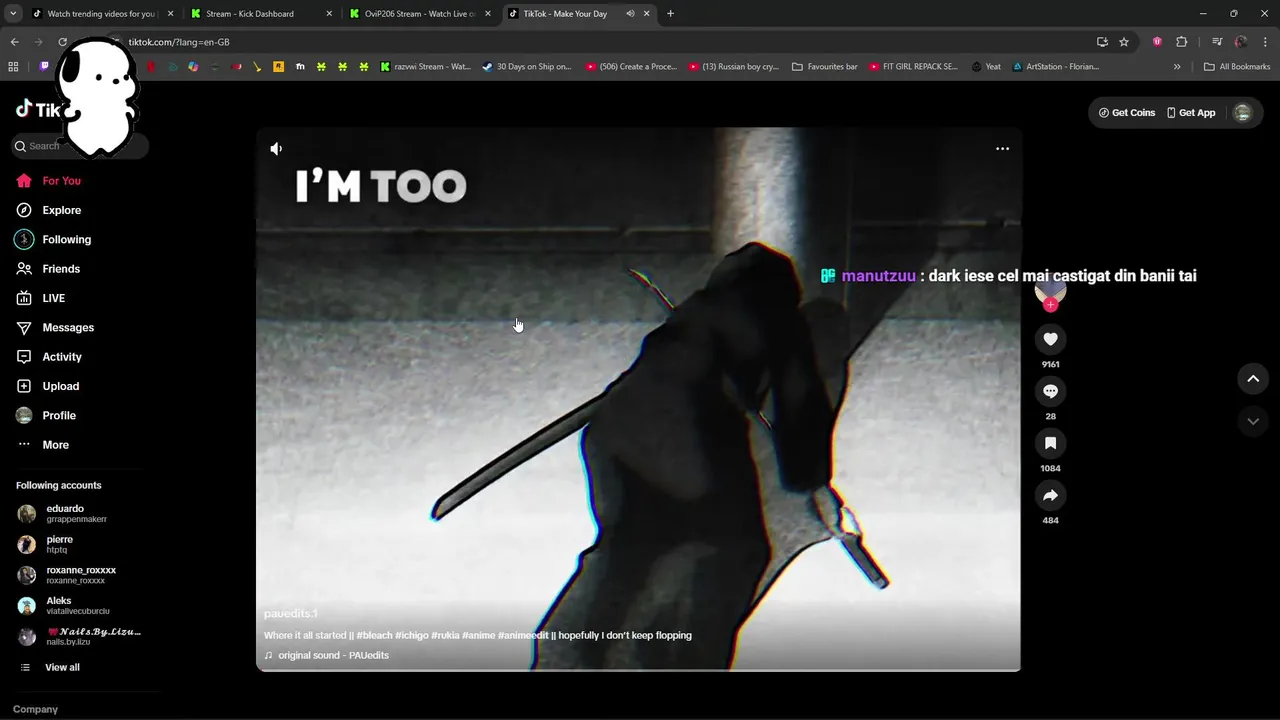Click the Get Coins button
This screenshot has width=1280, height=720.
coord(1126,113)
